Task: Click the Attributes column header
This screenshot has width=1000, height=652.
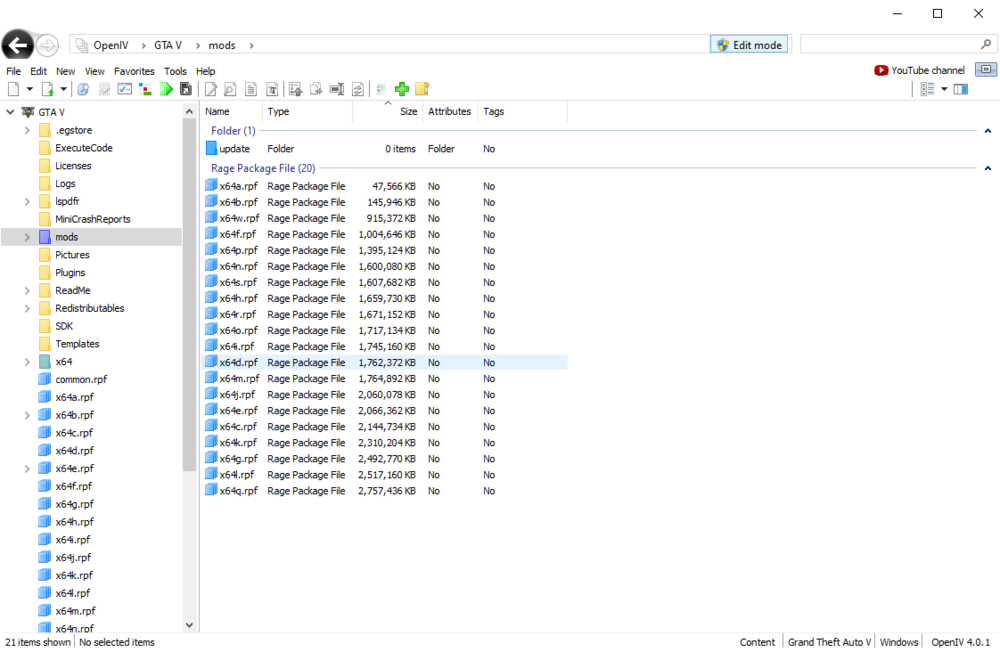Action: tap(450, 112)
